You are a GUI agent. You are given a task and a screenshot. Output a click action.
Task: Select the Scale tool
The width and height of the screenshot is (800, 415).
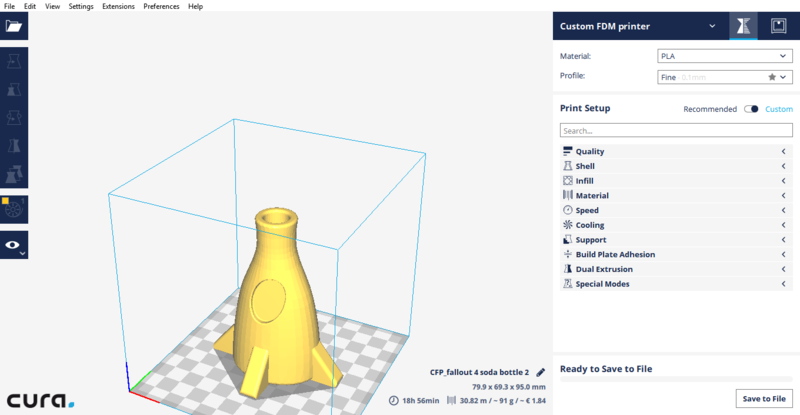click(14, 89)
